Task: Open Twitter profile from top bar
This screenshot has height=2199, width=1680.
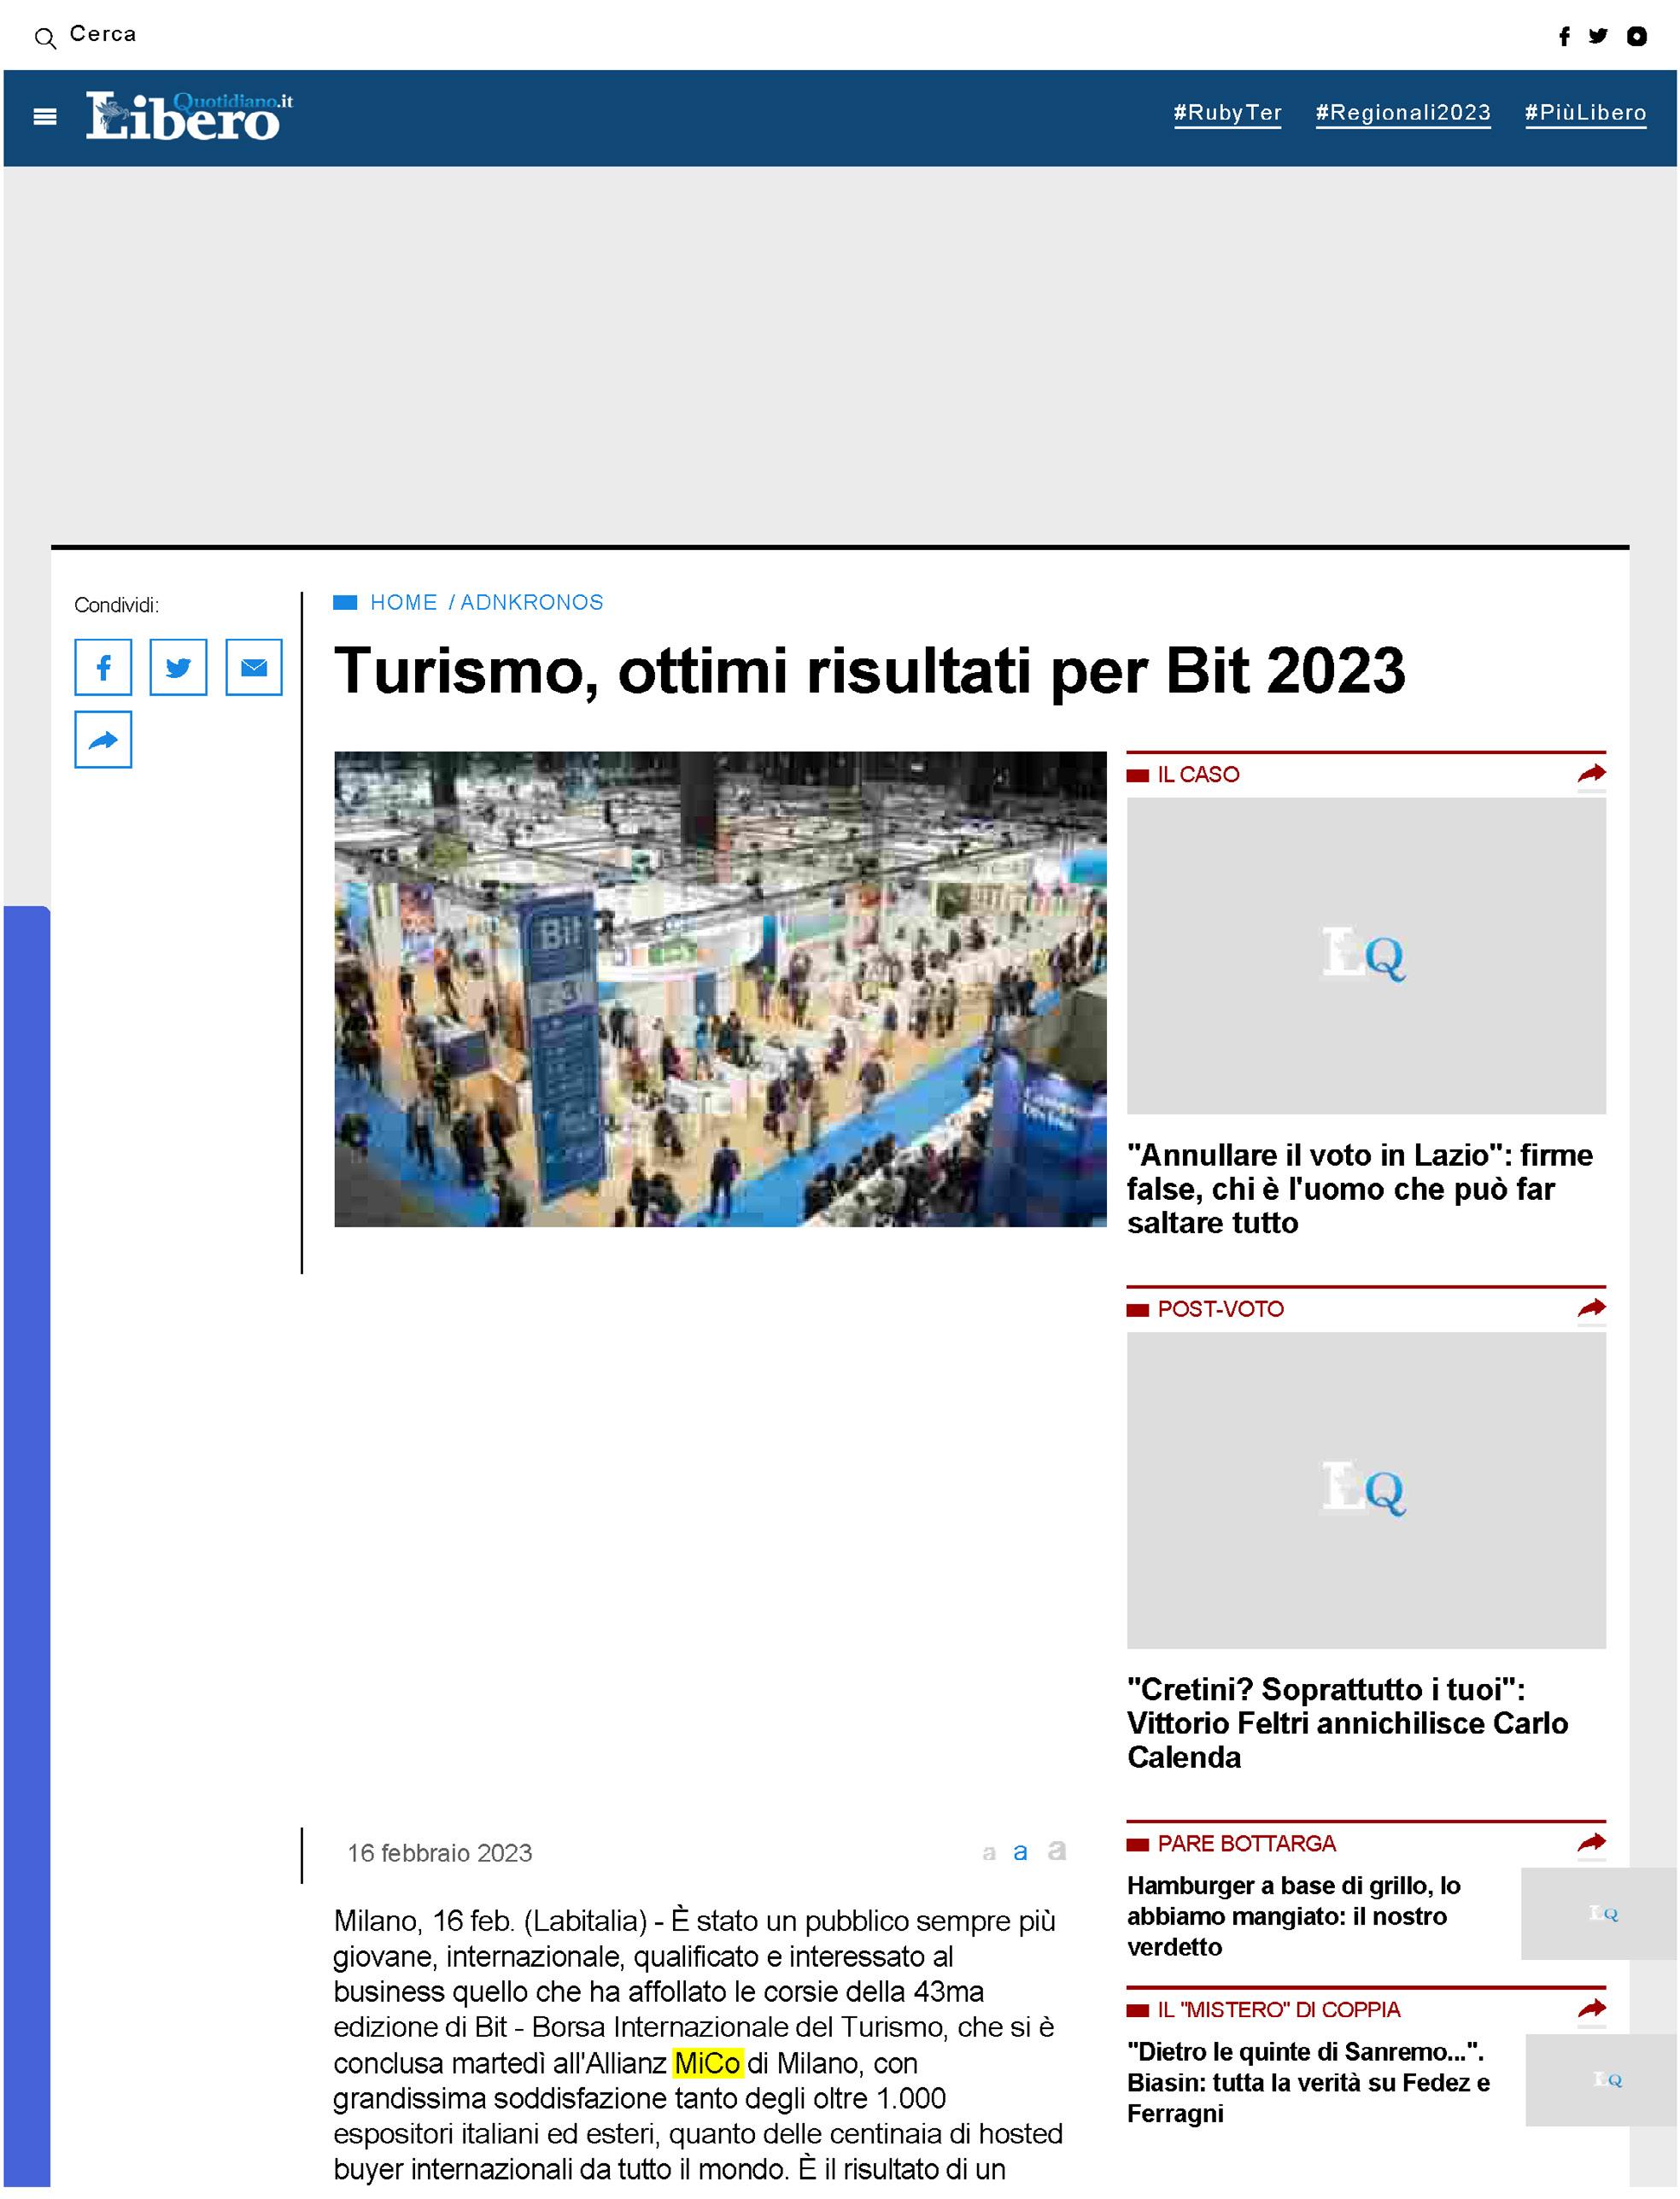Action: (1598, 37)
